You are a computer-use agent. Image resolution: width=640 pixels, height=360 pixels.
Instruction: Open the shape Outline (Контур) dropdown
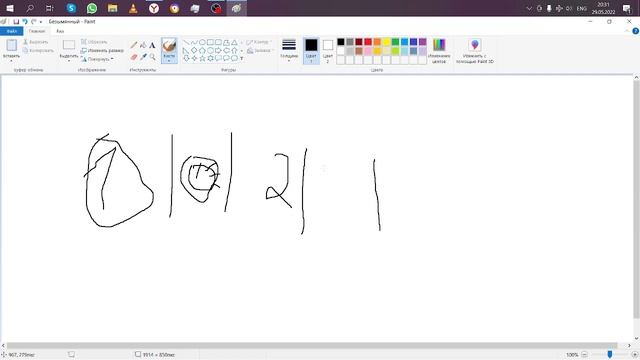pos(260,42)
